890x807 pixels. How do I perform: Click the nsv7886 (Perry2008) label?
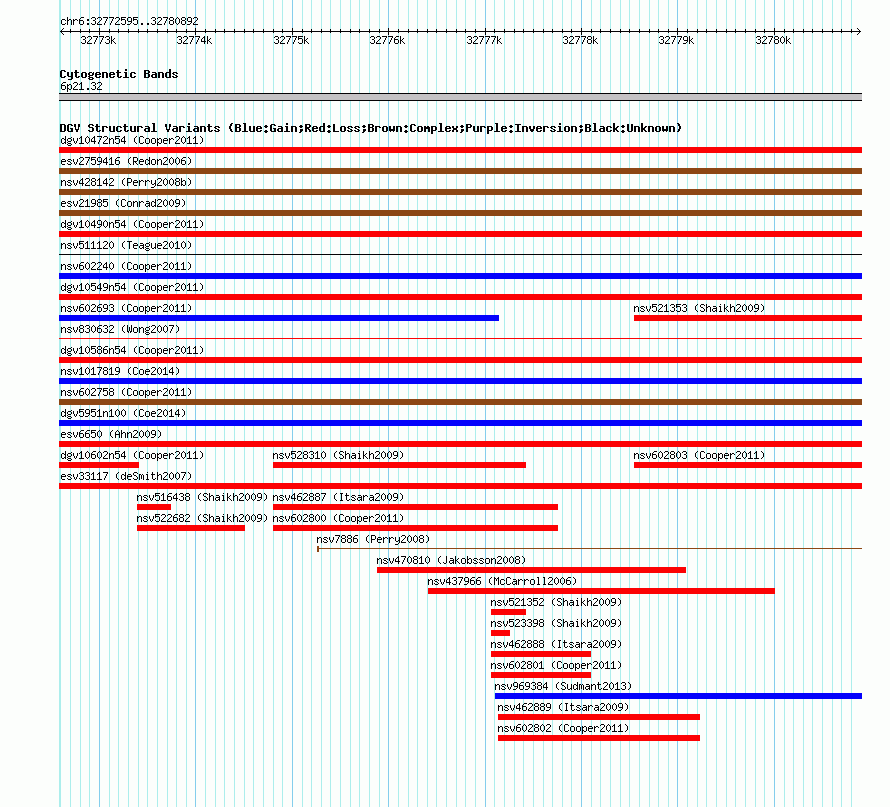coord(373,539)
